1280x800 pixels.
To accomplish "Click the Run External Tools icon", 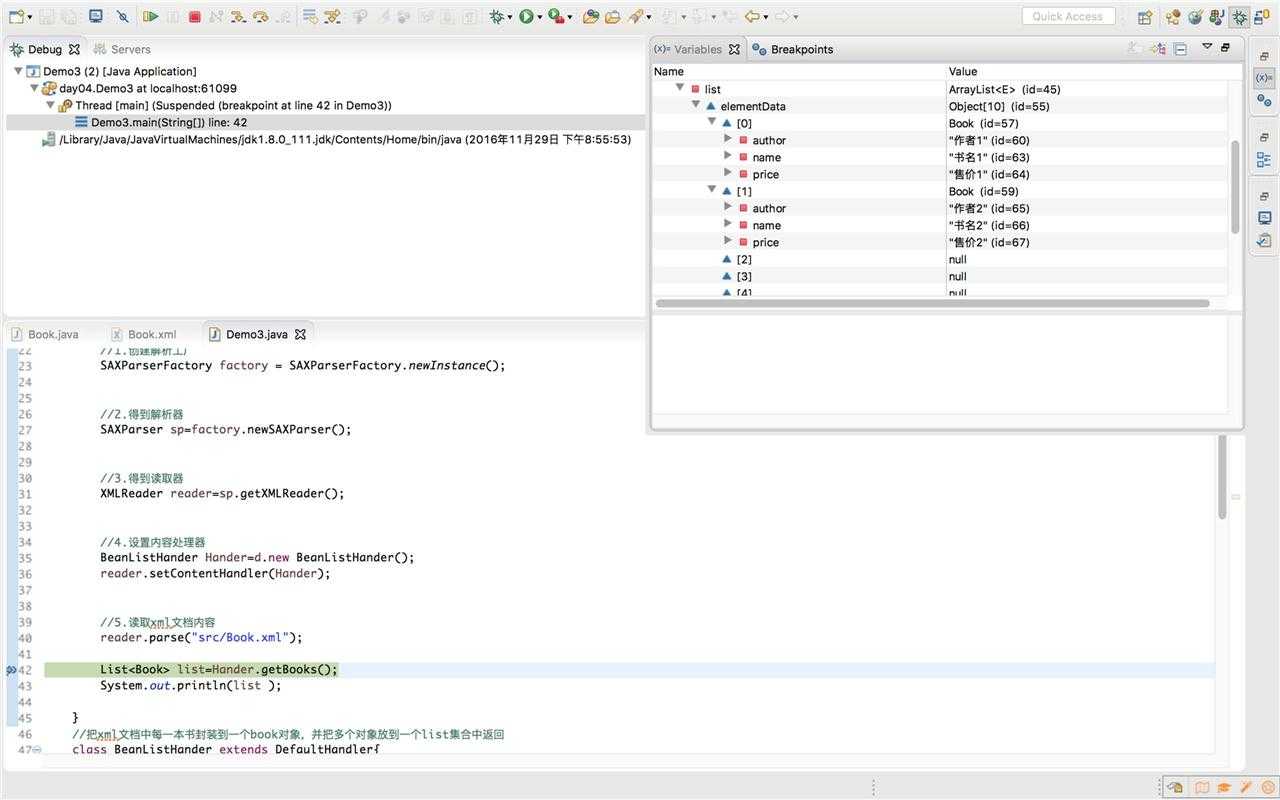I will 556,17.
